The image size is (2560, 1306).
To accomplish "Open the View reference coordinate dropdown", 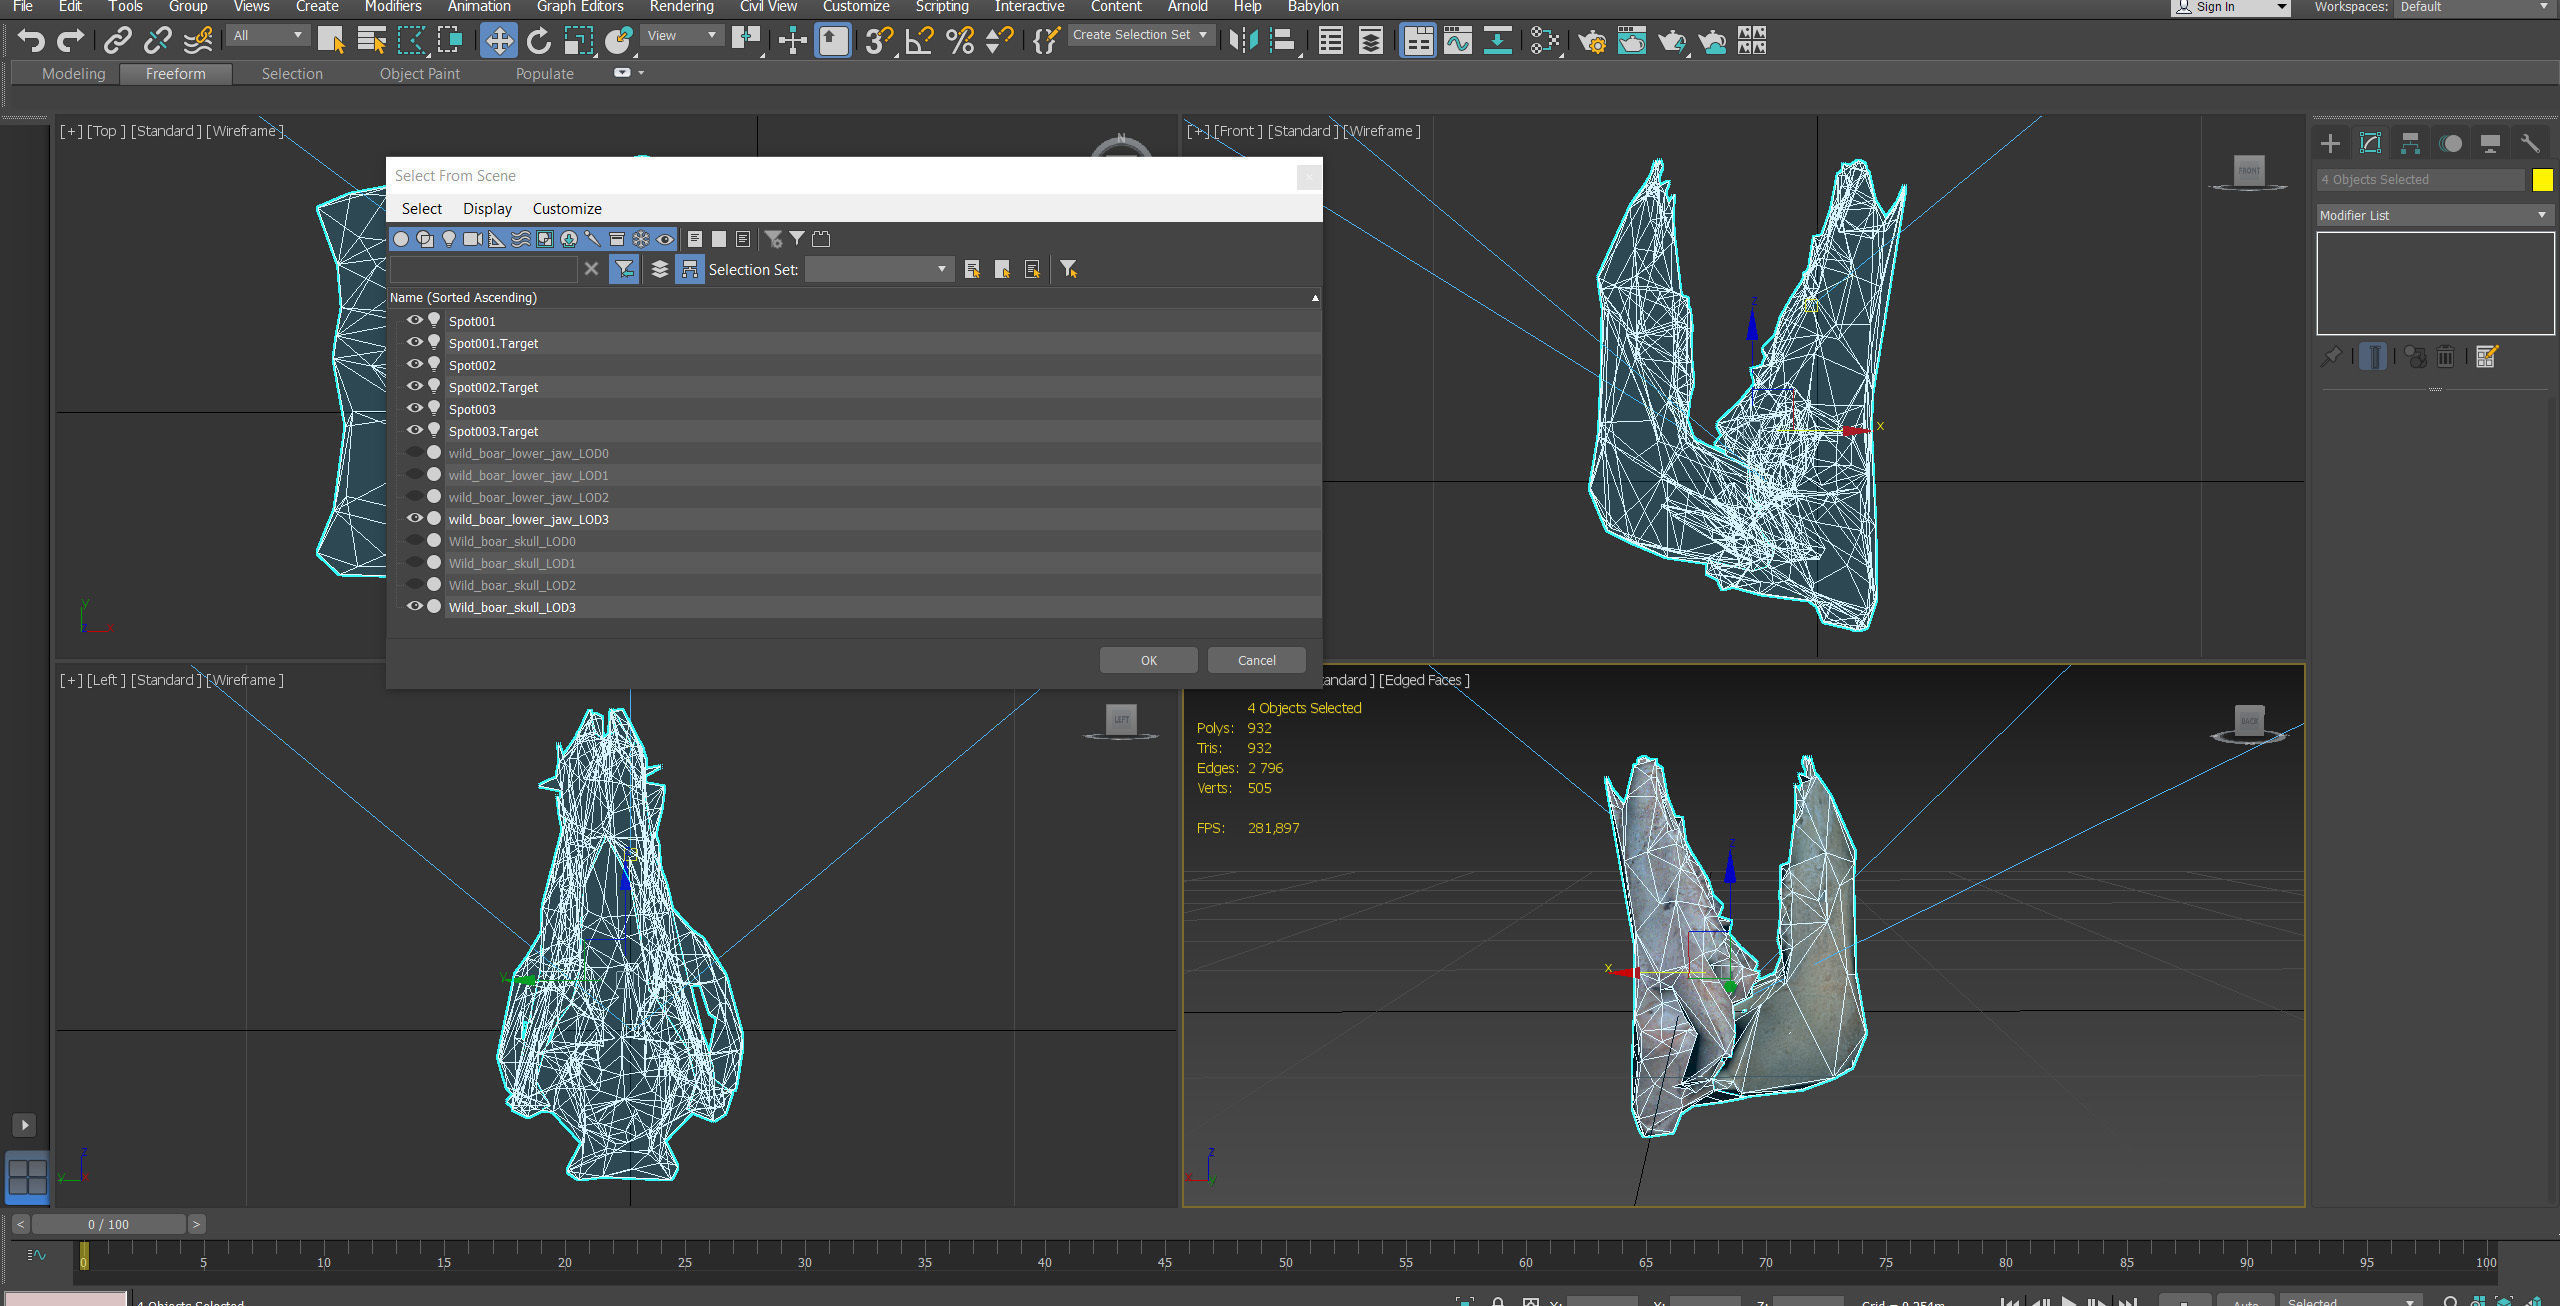I will pos(683,35).
